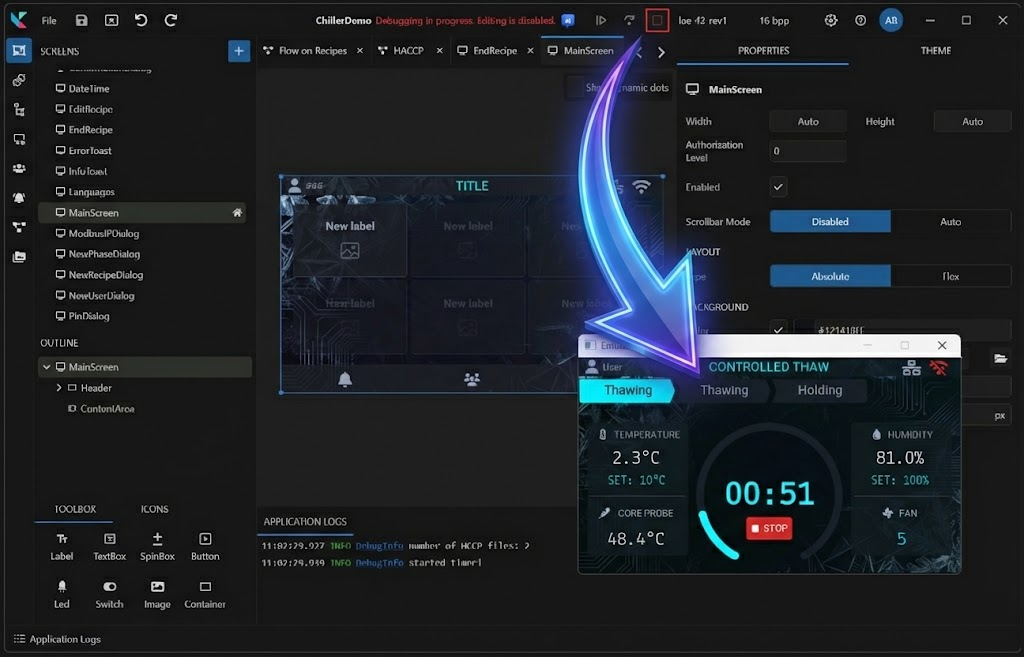Image resolution: width=1024 pixels, height=657 pixels.
Task: Switch to the THEME tab
Action: click(935, 51)
